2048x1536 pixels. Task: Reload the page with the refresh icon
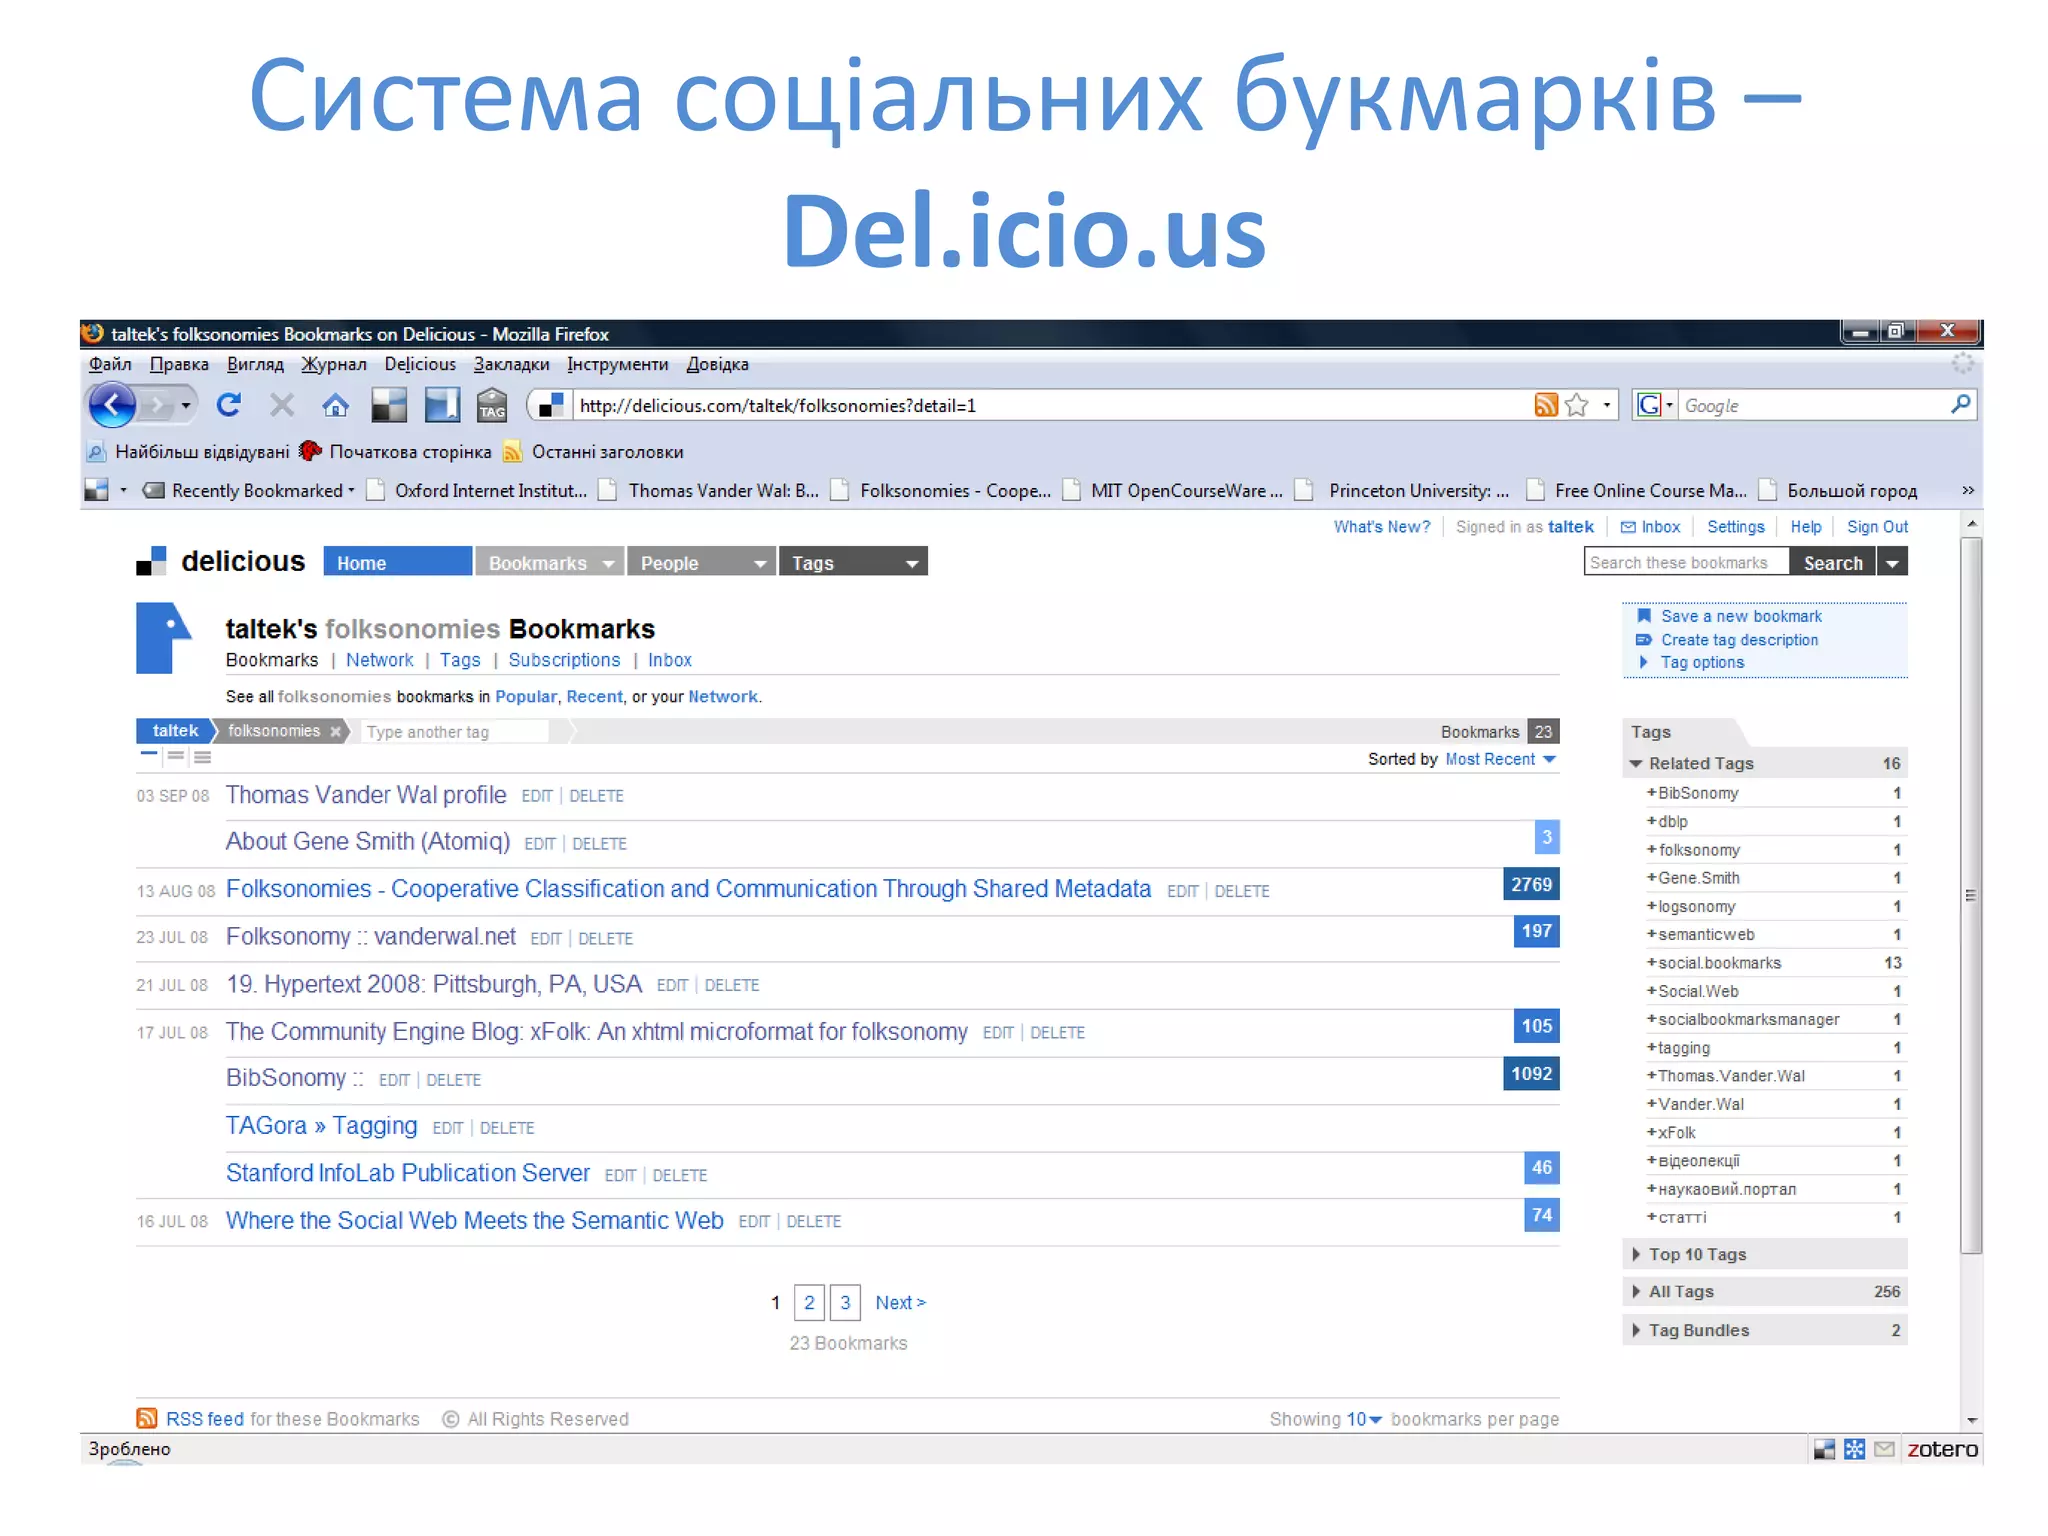coord(229,405)
